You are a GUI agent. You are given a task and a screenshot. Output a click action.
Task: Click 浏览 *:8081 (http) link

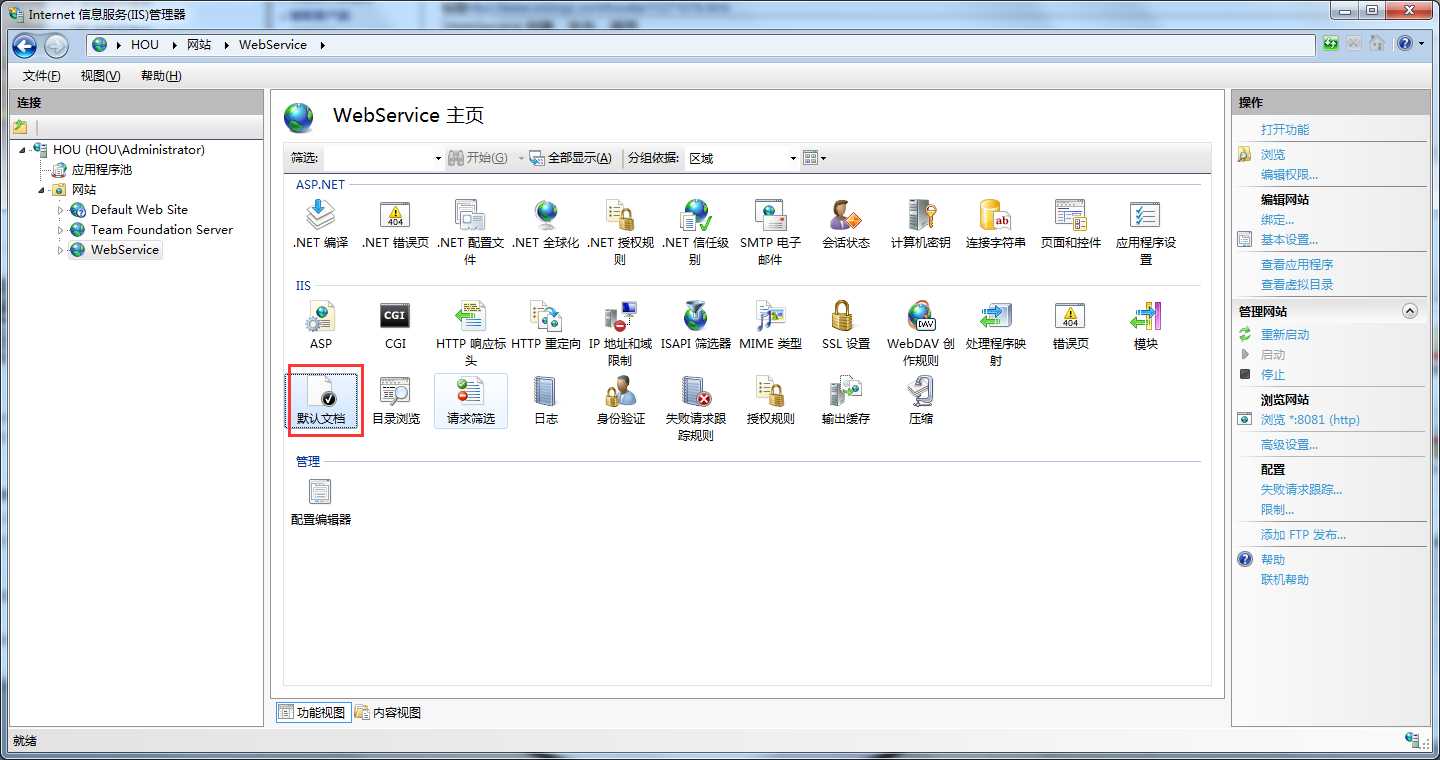click(x=1310, y=420)
